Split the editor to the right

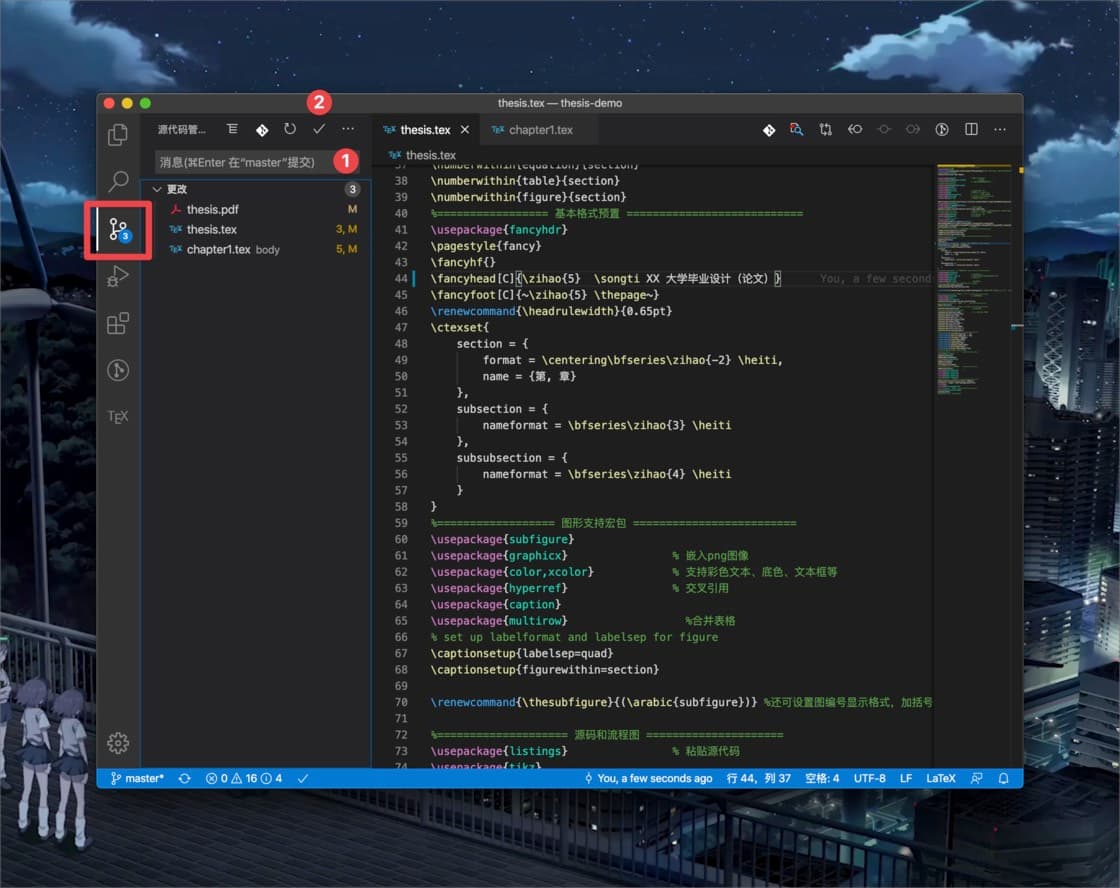(971, 129)
